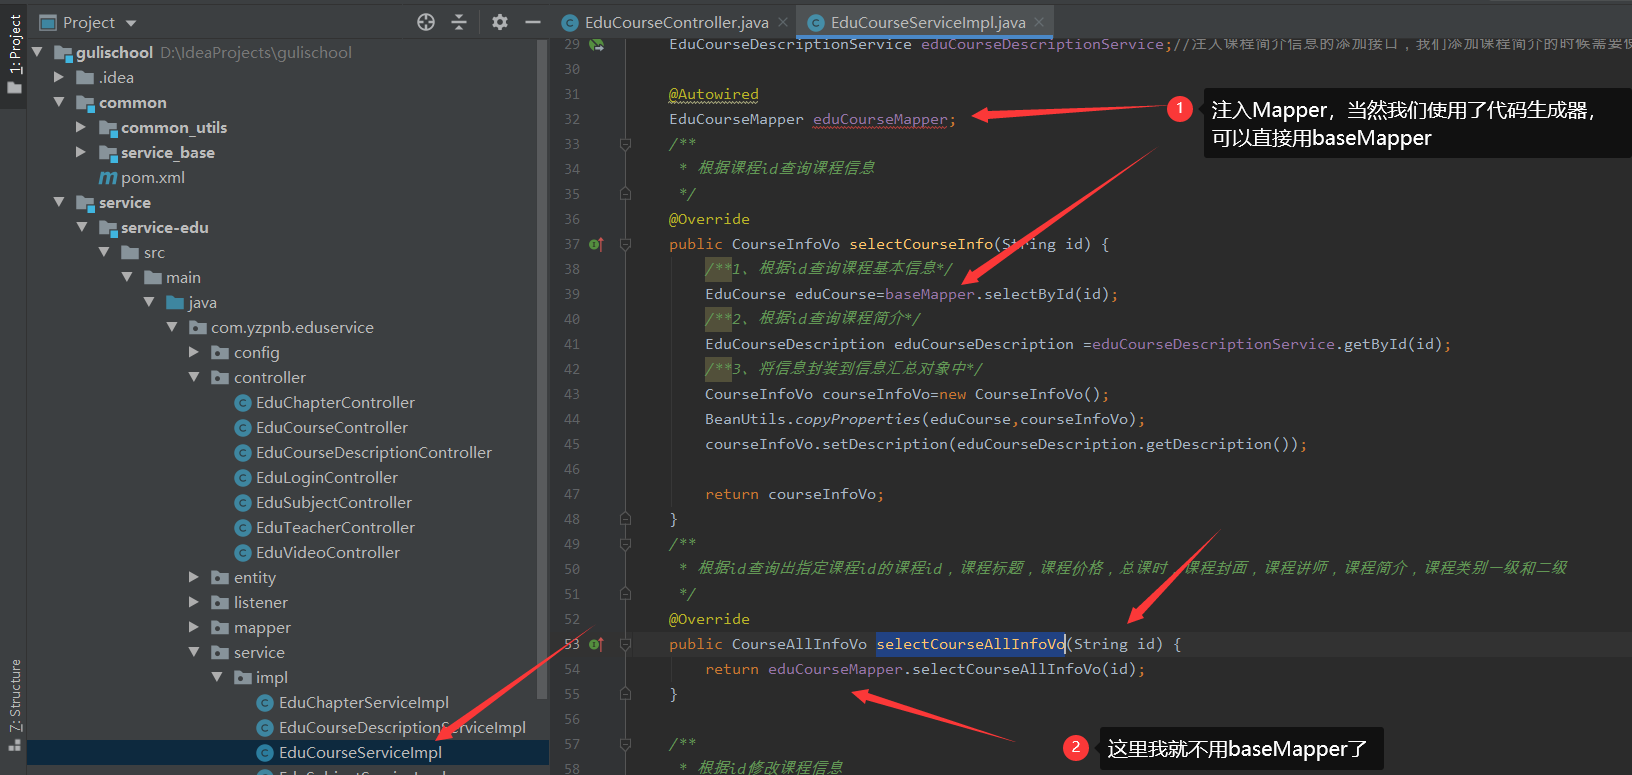Click the Maven icon beside pom.xml

pyautogui.click(x=108, y=177)
